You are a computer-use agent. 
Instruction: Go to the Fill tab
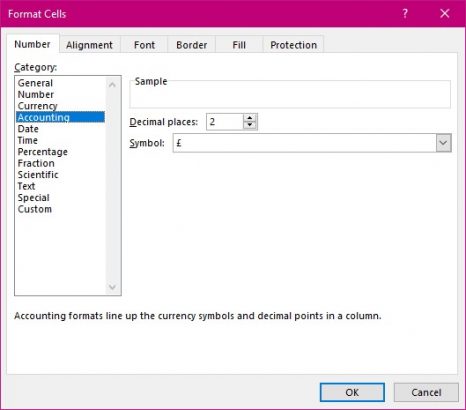pos(239,45)
